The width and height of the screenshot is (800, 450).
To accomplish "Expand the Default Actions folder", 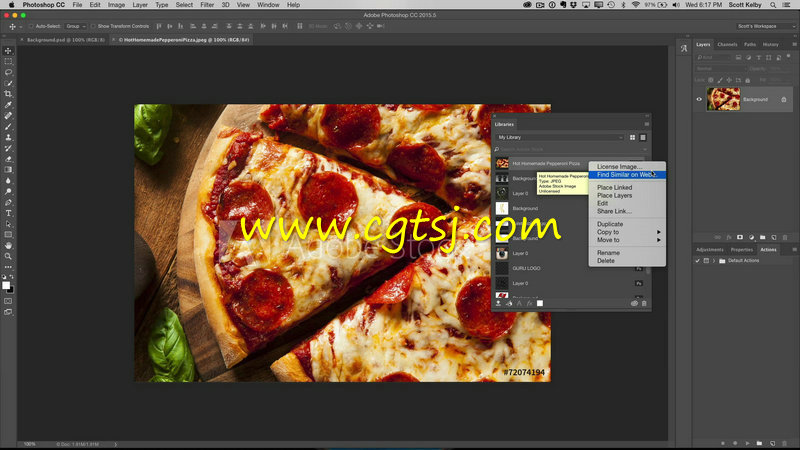I will click(x=714, y=261).
